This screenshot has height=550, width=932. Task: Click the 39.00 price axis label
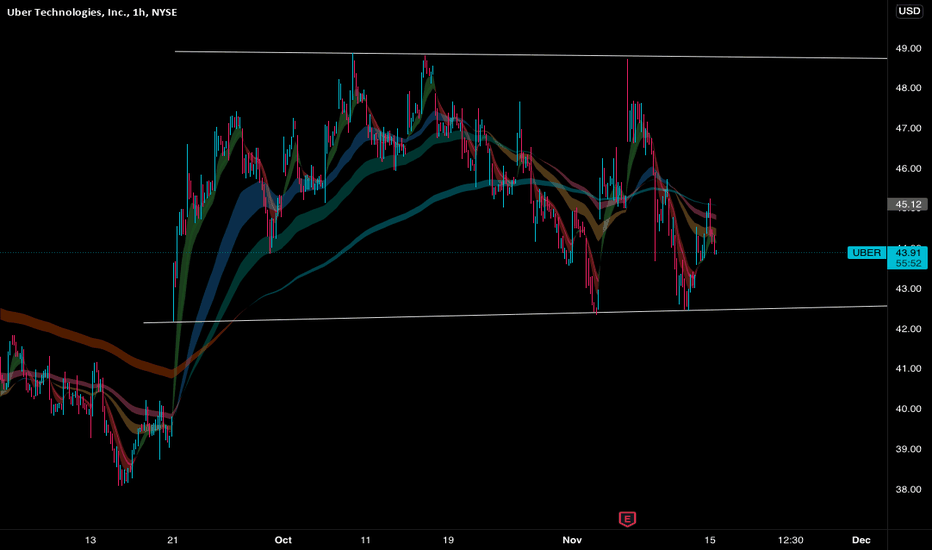[x=908, y=450]
